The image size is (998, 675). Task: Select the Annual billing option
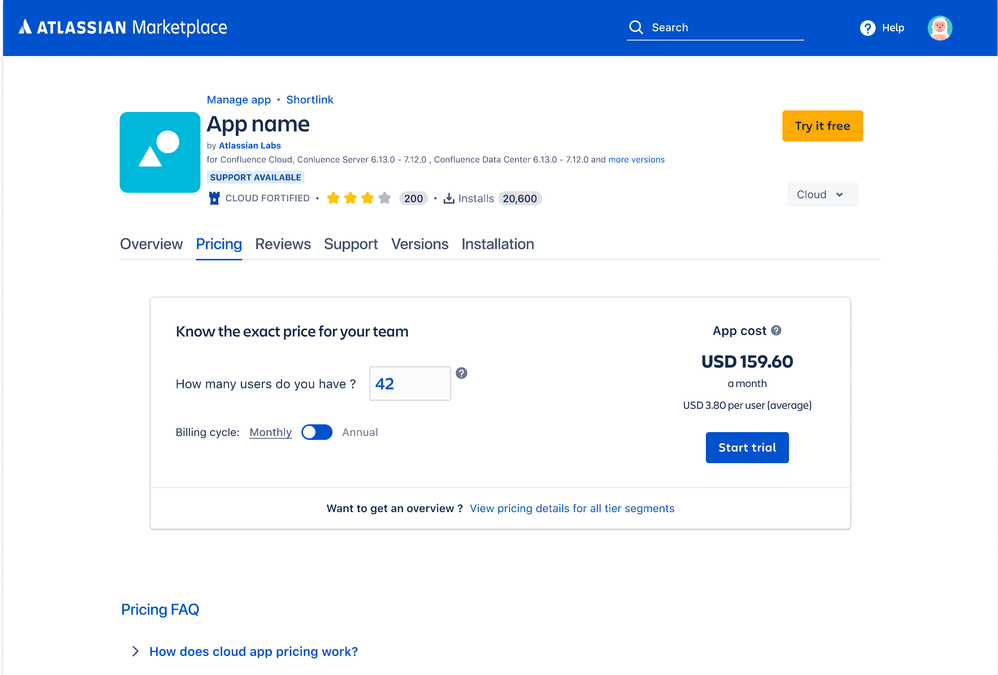tap(360, 433)
